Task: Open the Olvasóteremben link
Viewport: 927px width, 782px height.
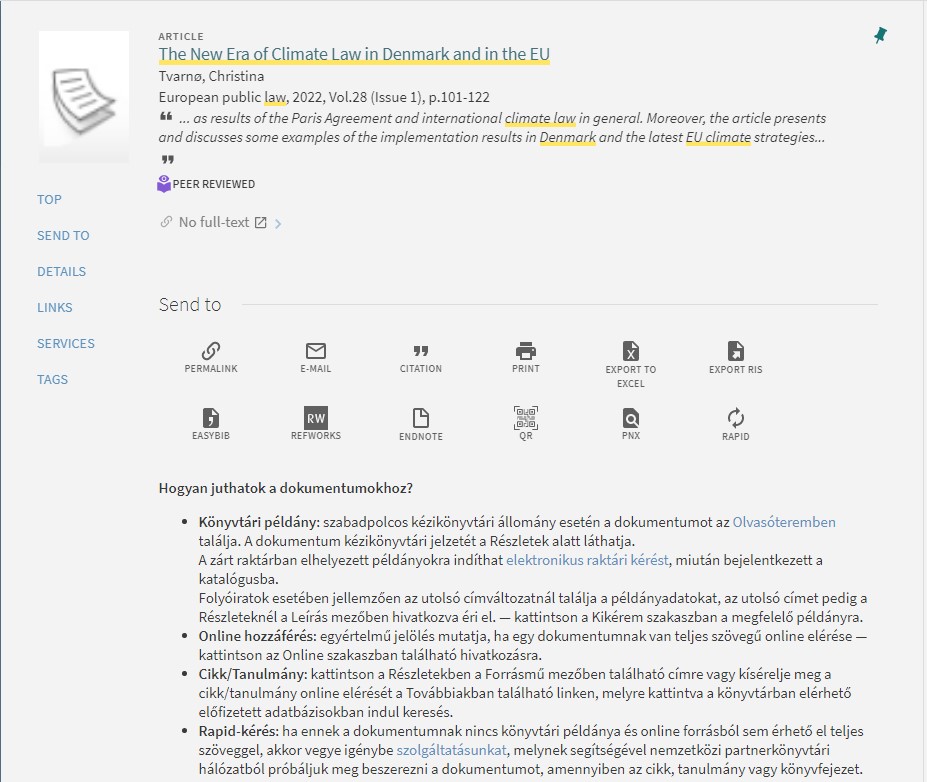Action: pyautogui.click(x=783, y=522)
